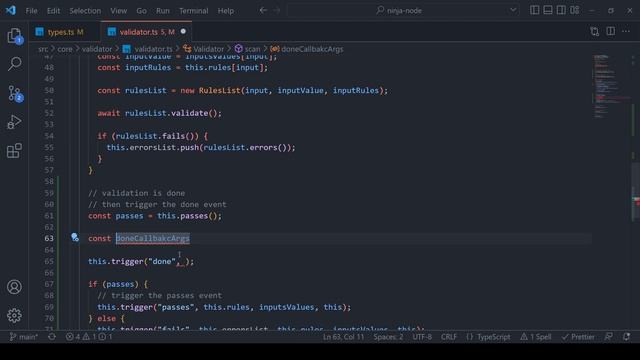This screenshot has height=360, width=640.
Task: Open the Accounts menu icon
Action: [x=14, y=287]
